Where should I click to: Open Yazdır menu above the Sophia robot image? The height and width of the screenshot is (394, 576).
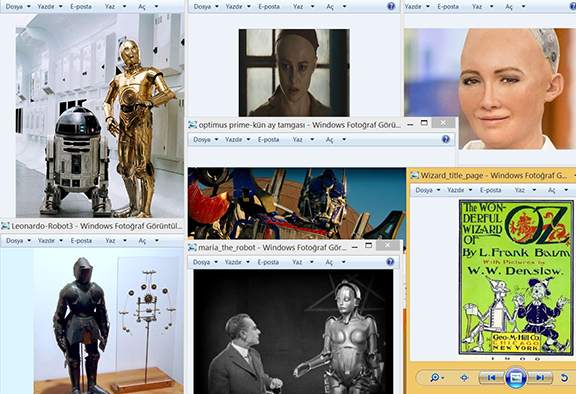pos(417,7)
